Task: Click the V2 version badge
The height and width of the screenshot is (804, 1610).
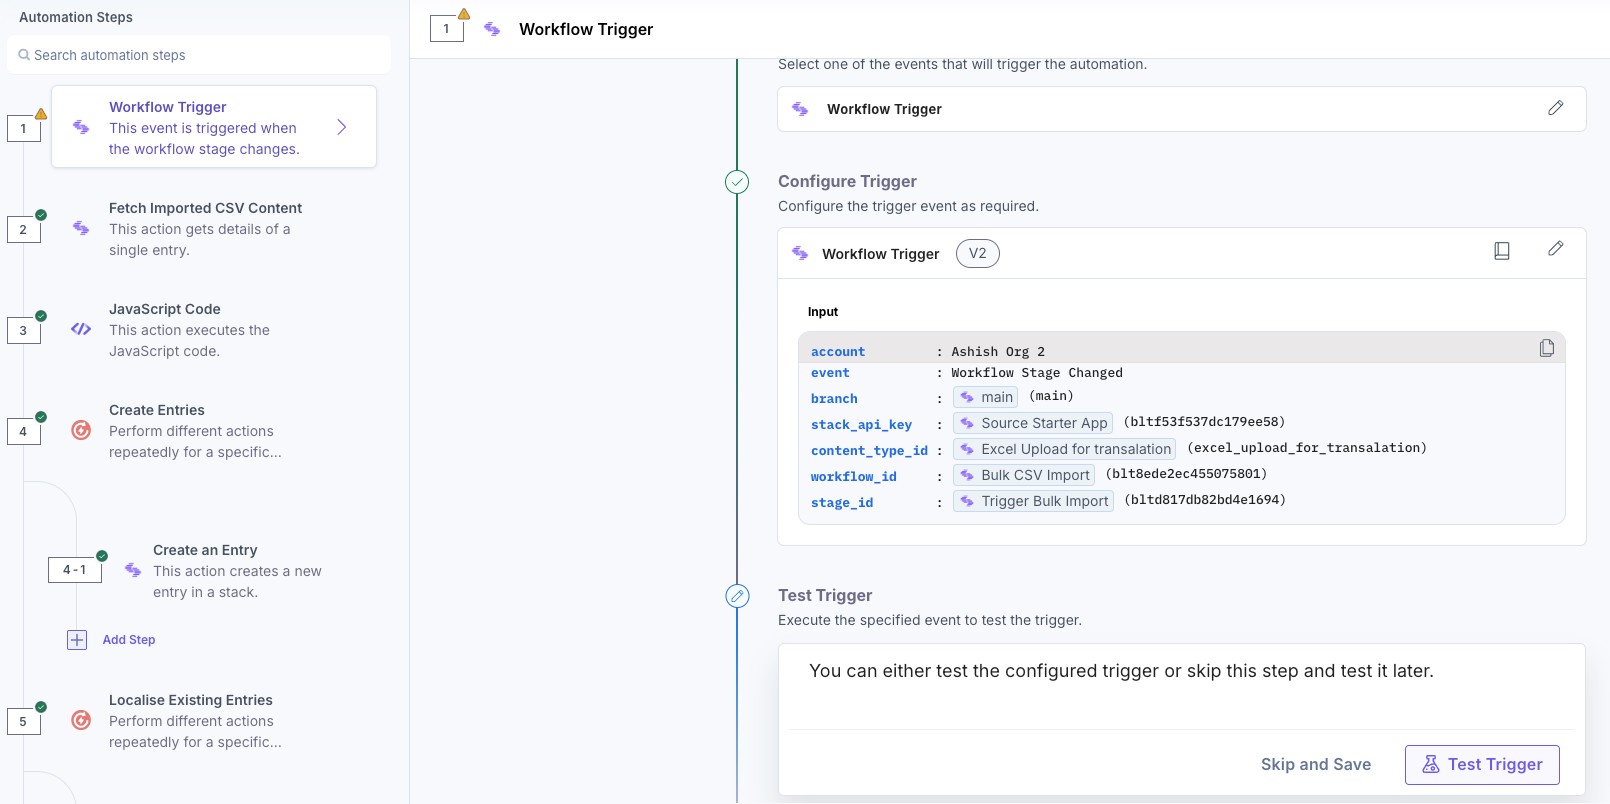Action: (x=977, y=254)
